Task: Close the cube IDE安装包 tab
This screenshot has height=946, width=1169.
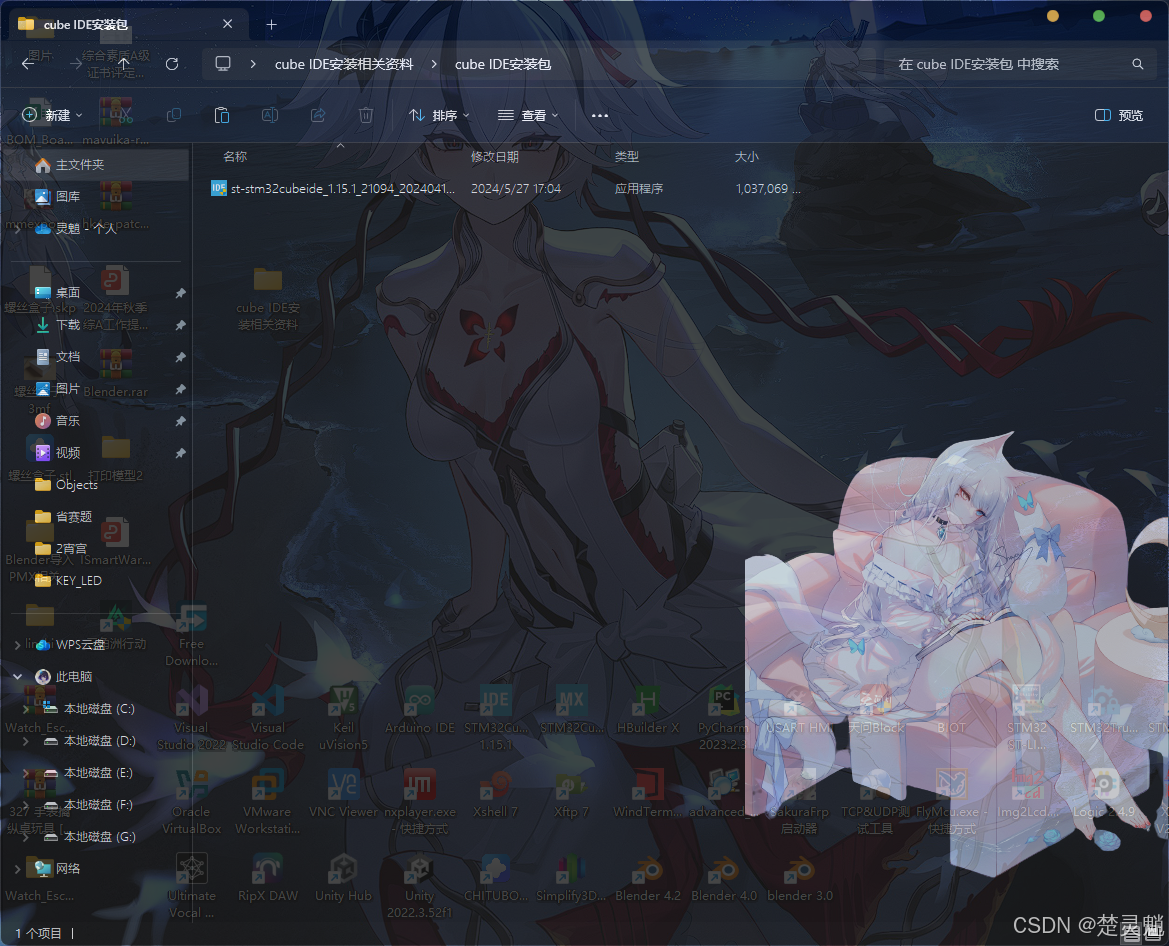Action: coord(227,24)
